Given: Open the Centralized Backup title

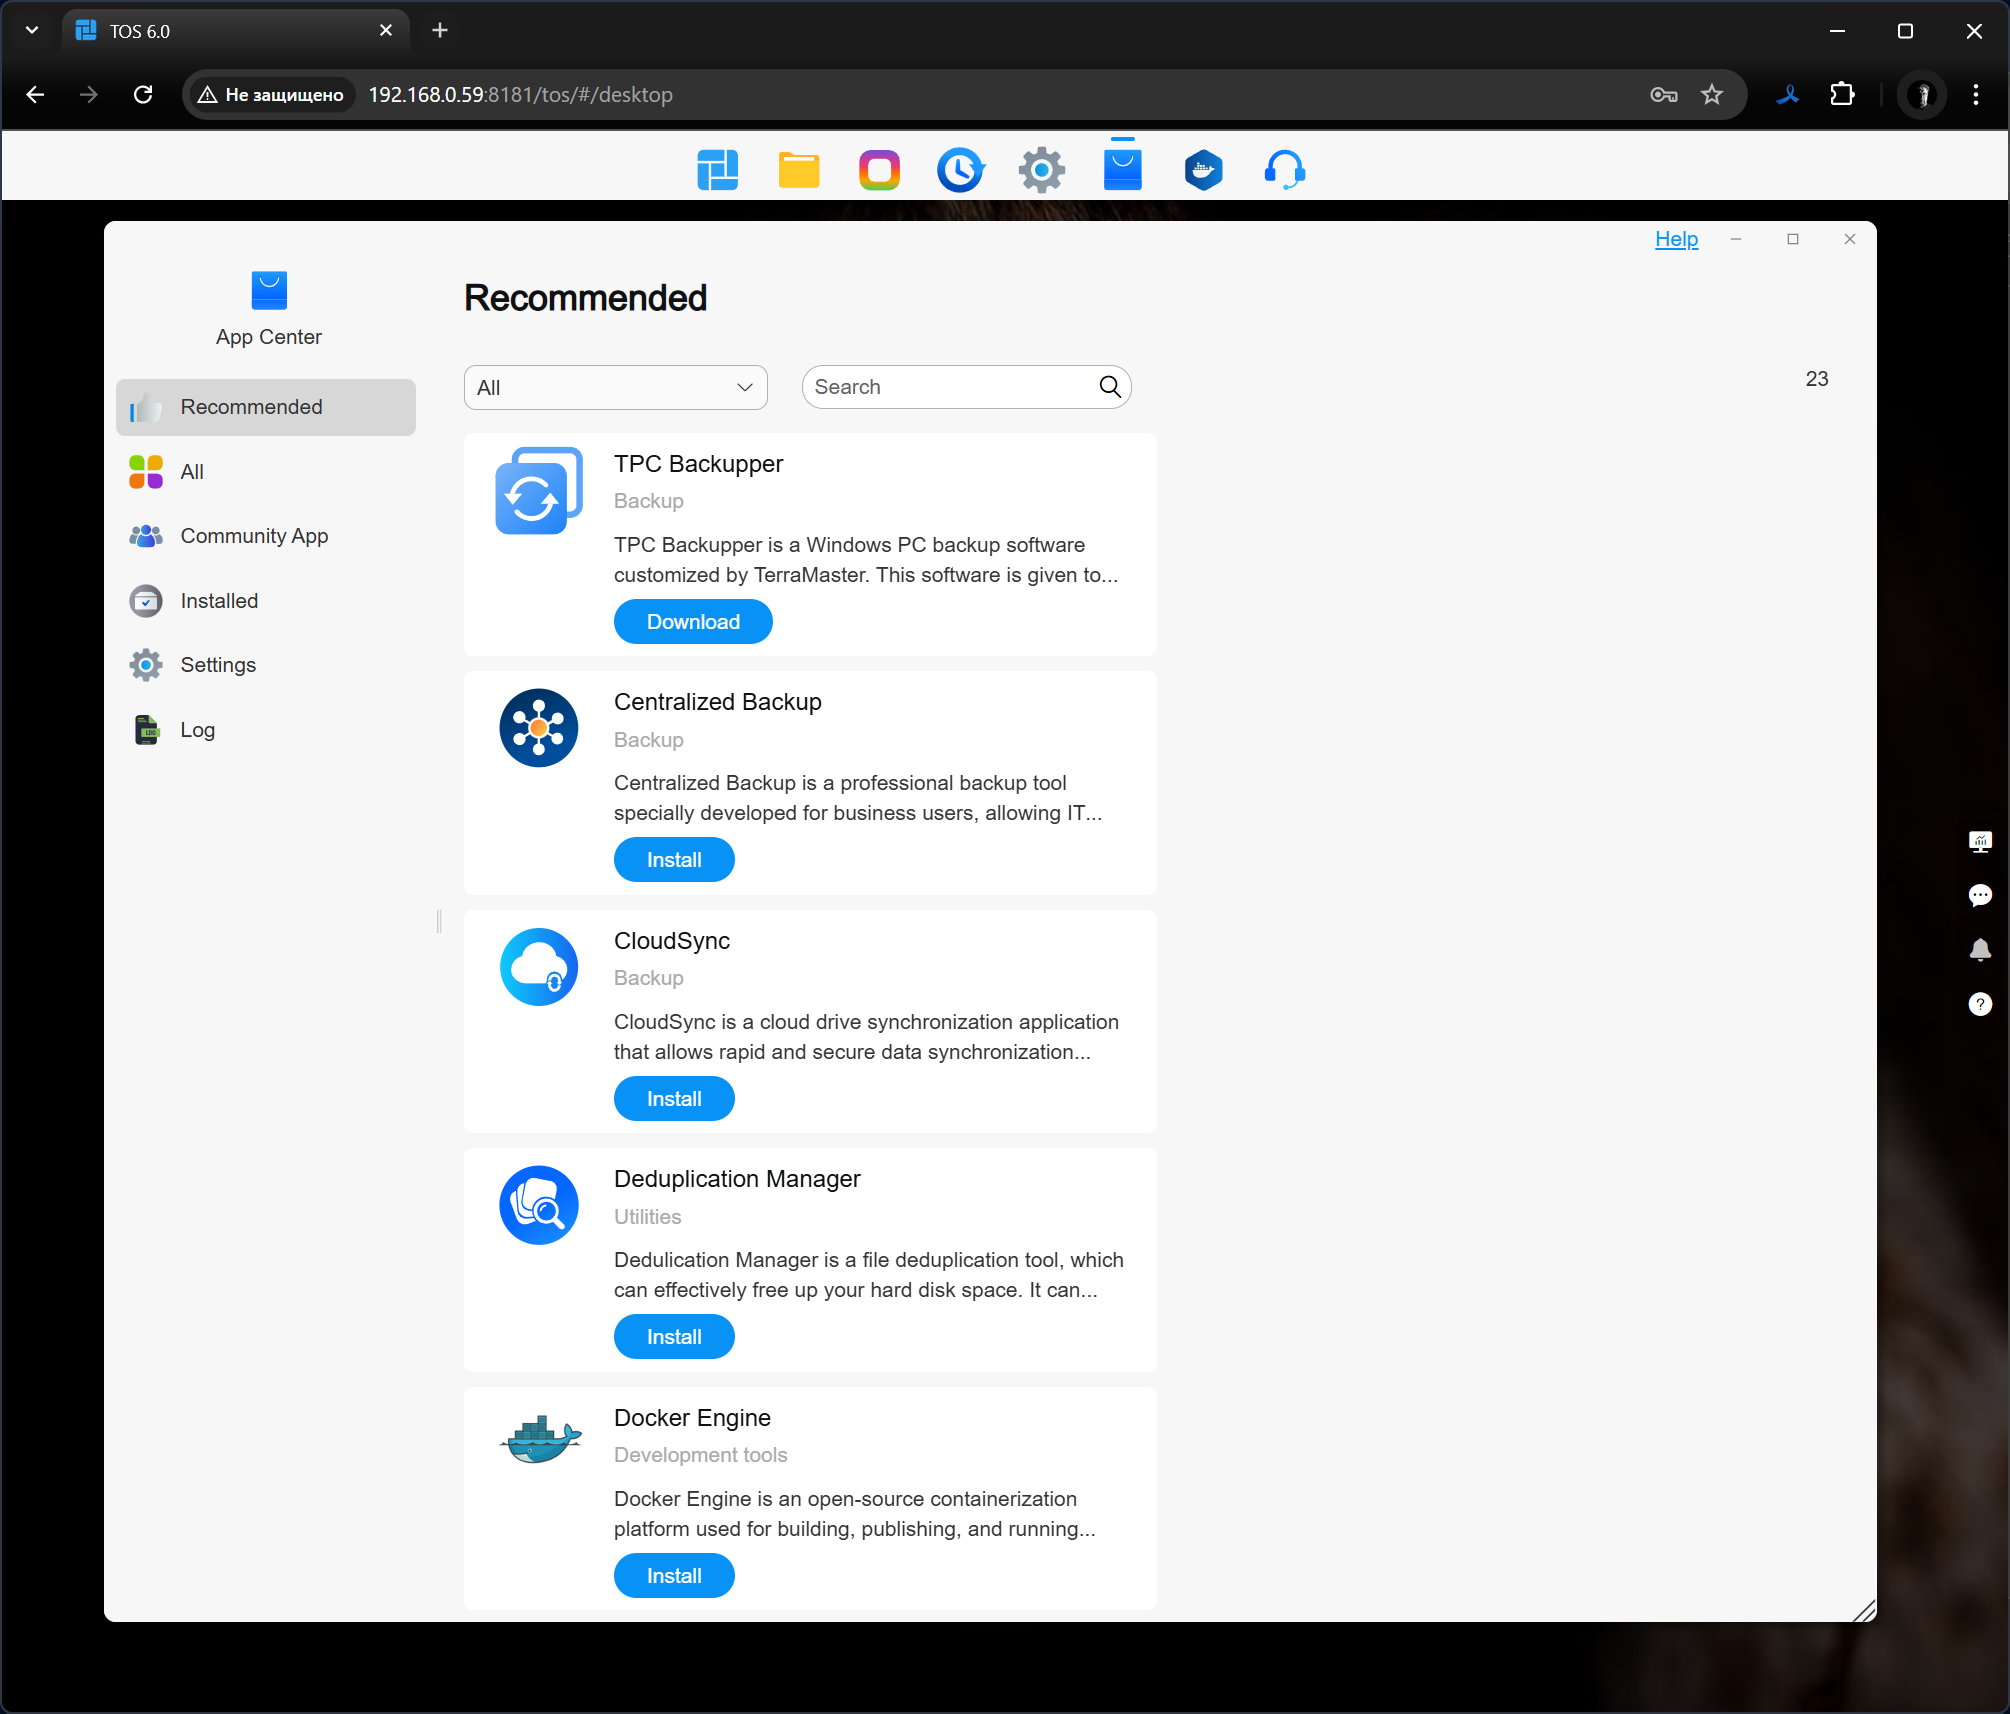Looking at the screenshot, I should click(x=717, y=702).
